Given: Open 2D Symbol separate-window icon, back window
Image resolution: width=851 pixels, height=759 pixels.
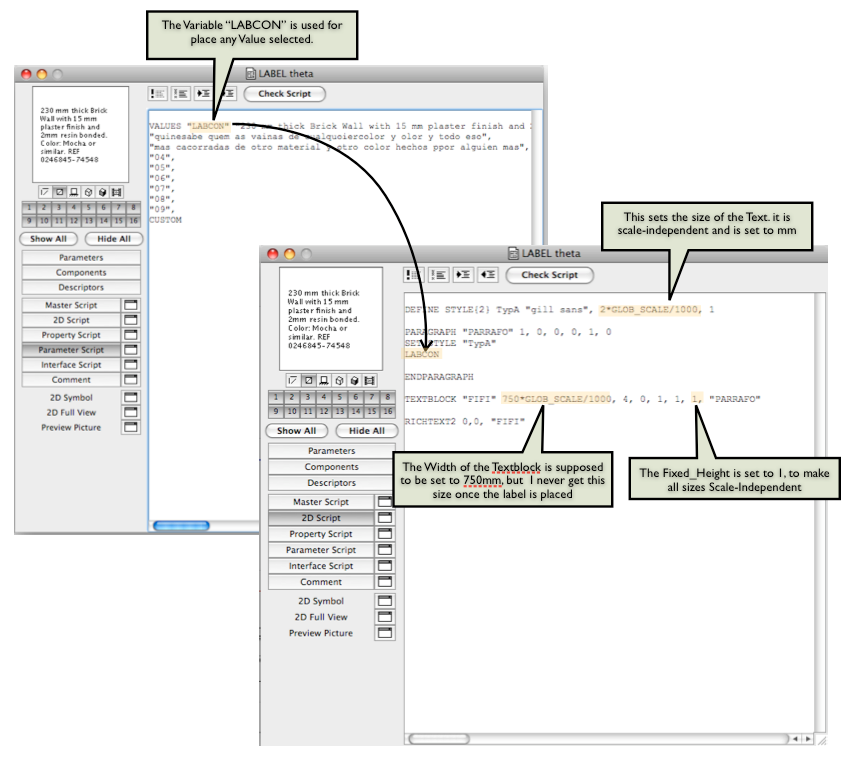Looking at the screenshot, I should pyautogui.click(x=131, y=397).
